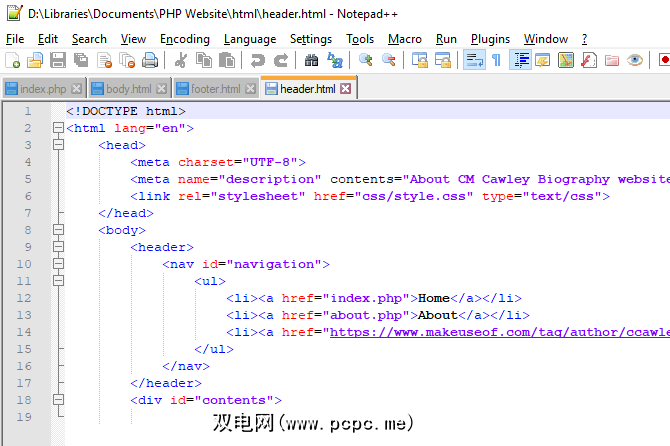670x446 pixels.
Task: Open Folder as Workspace toolbar icon
Action: tap(612, 60)
